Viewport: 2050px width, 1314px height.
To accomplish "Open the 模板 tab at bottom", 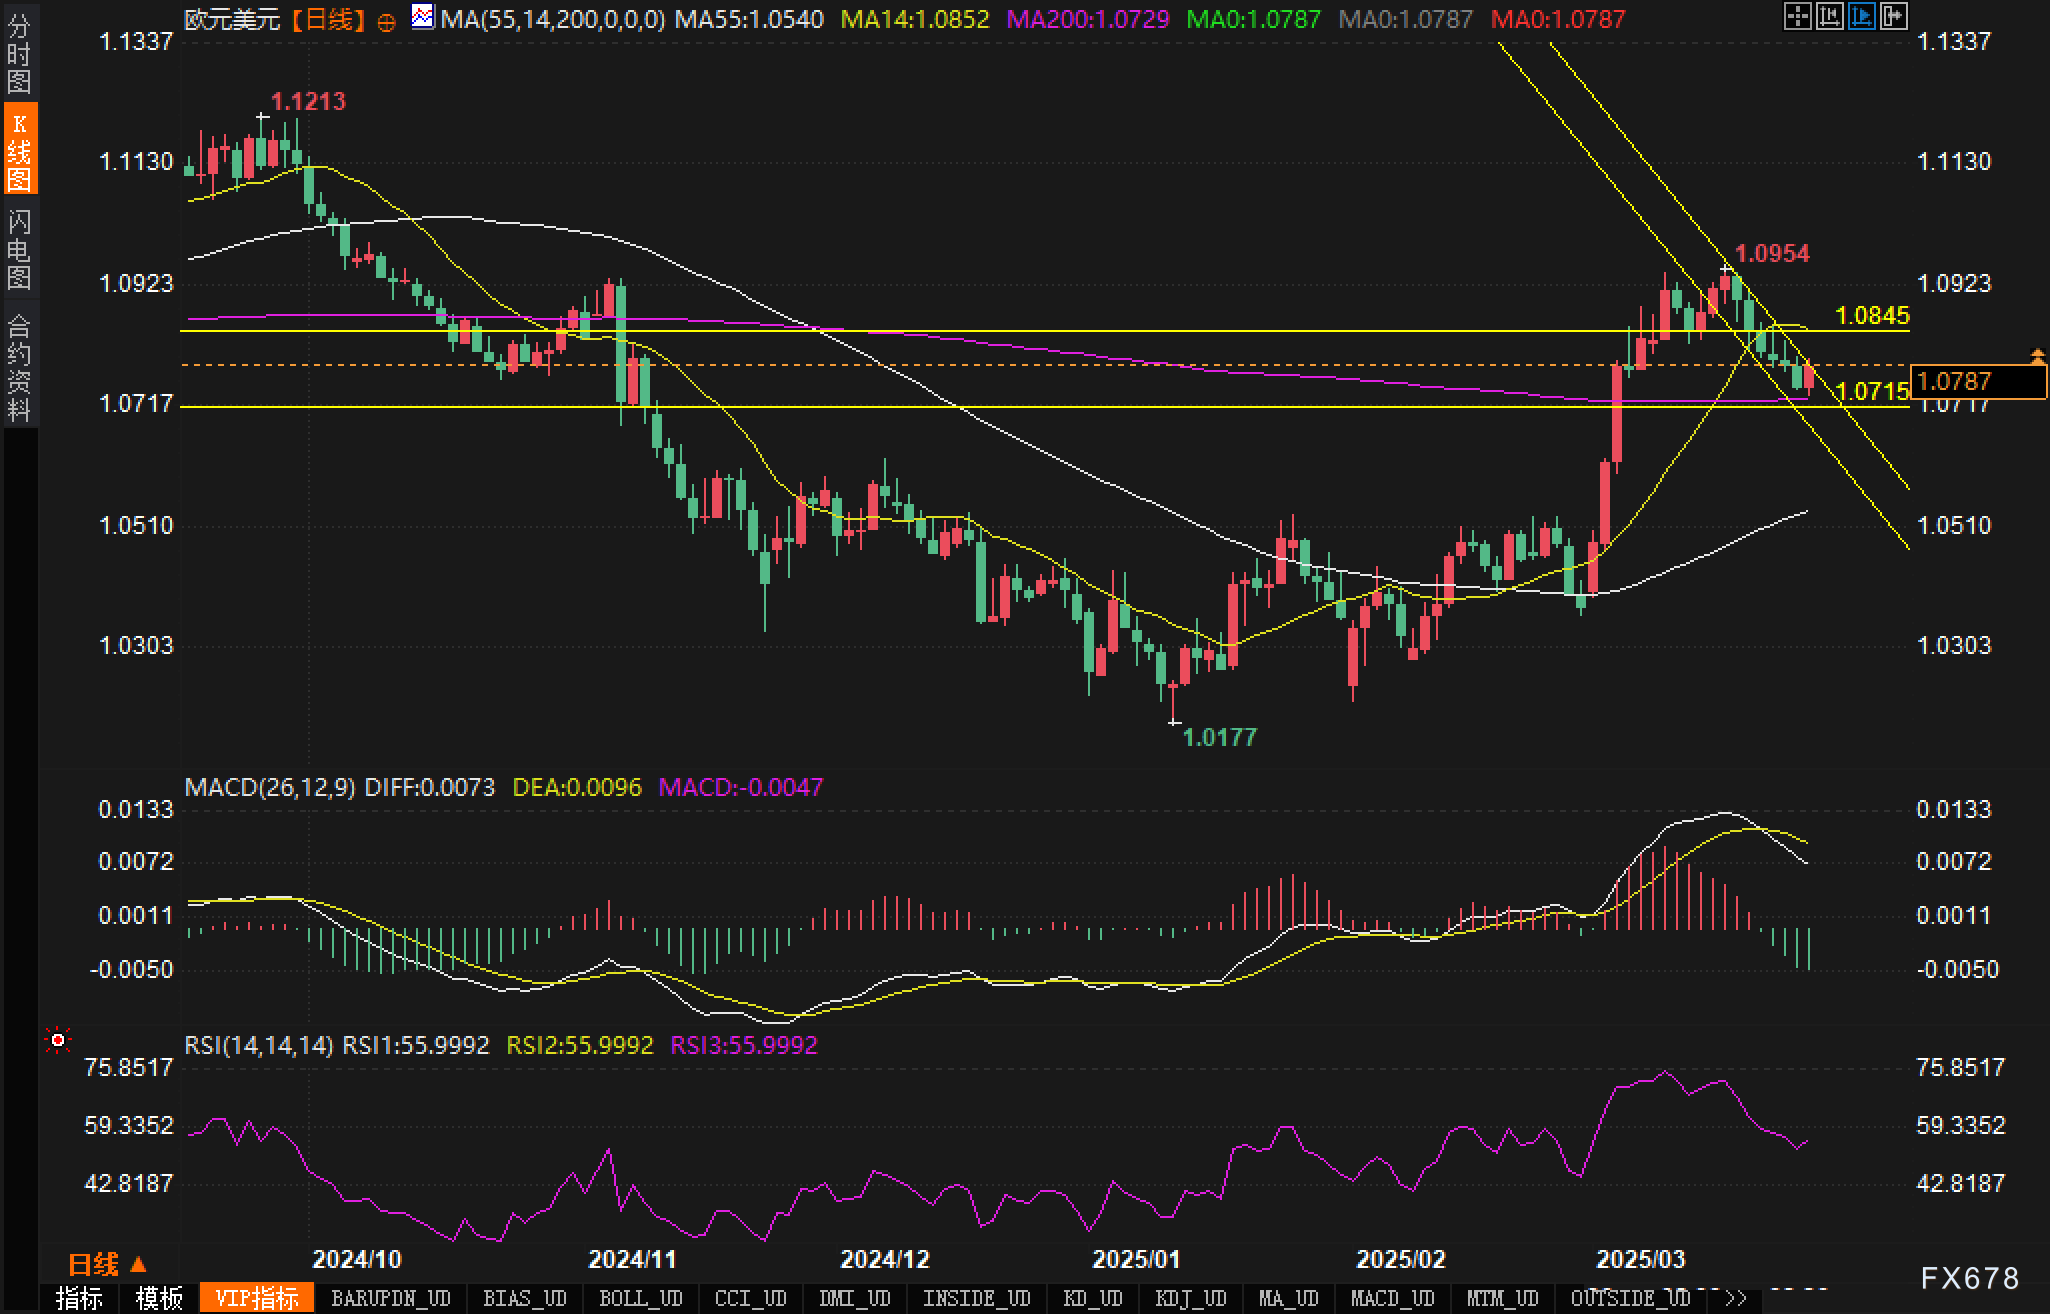I will tap(160, 1298).
